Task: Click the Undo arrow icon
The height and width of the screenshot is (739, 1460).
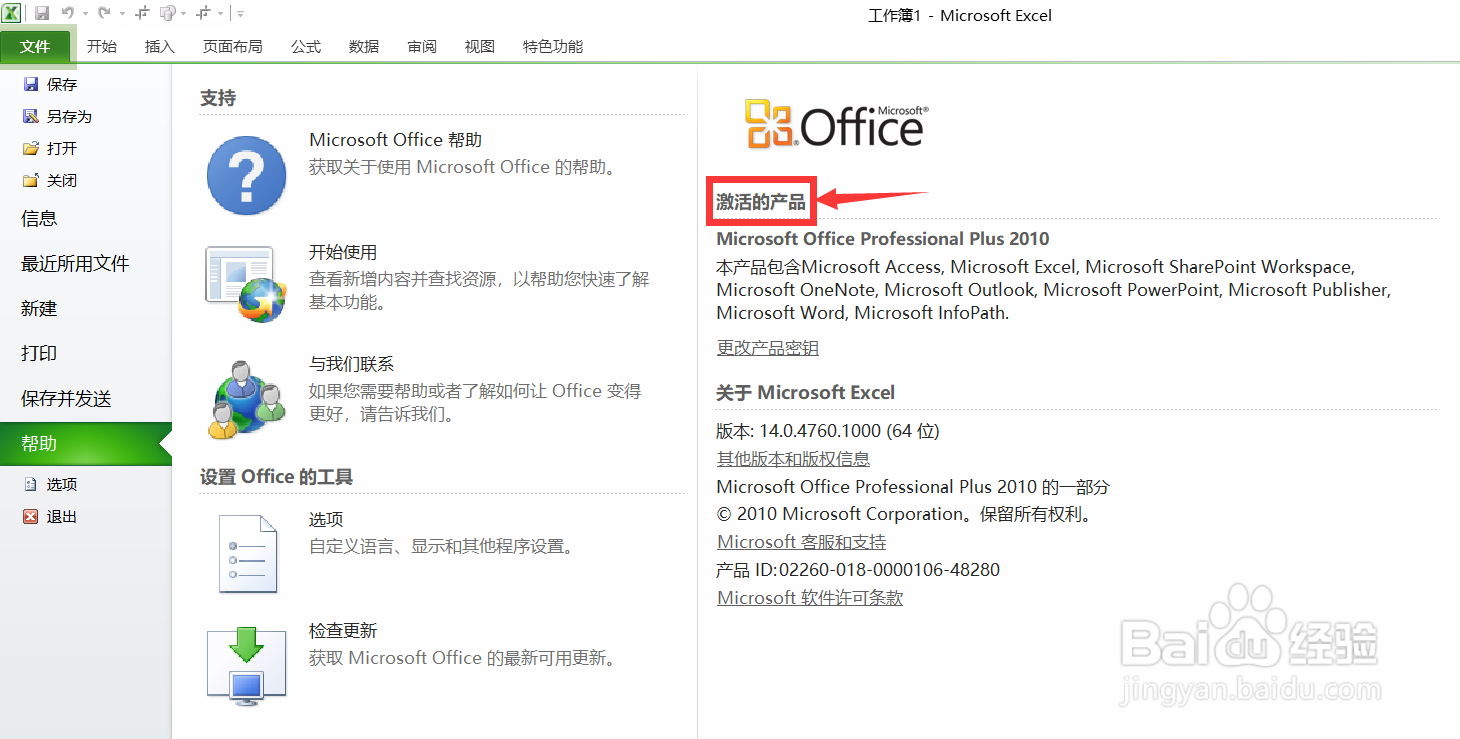Action: [68, 13]
